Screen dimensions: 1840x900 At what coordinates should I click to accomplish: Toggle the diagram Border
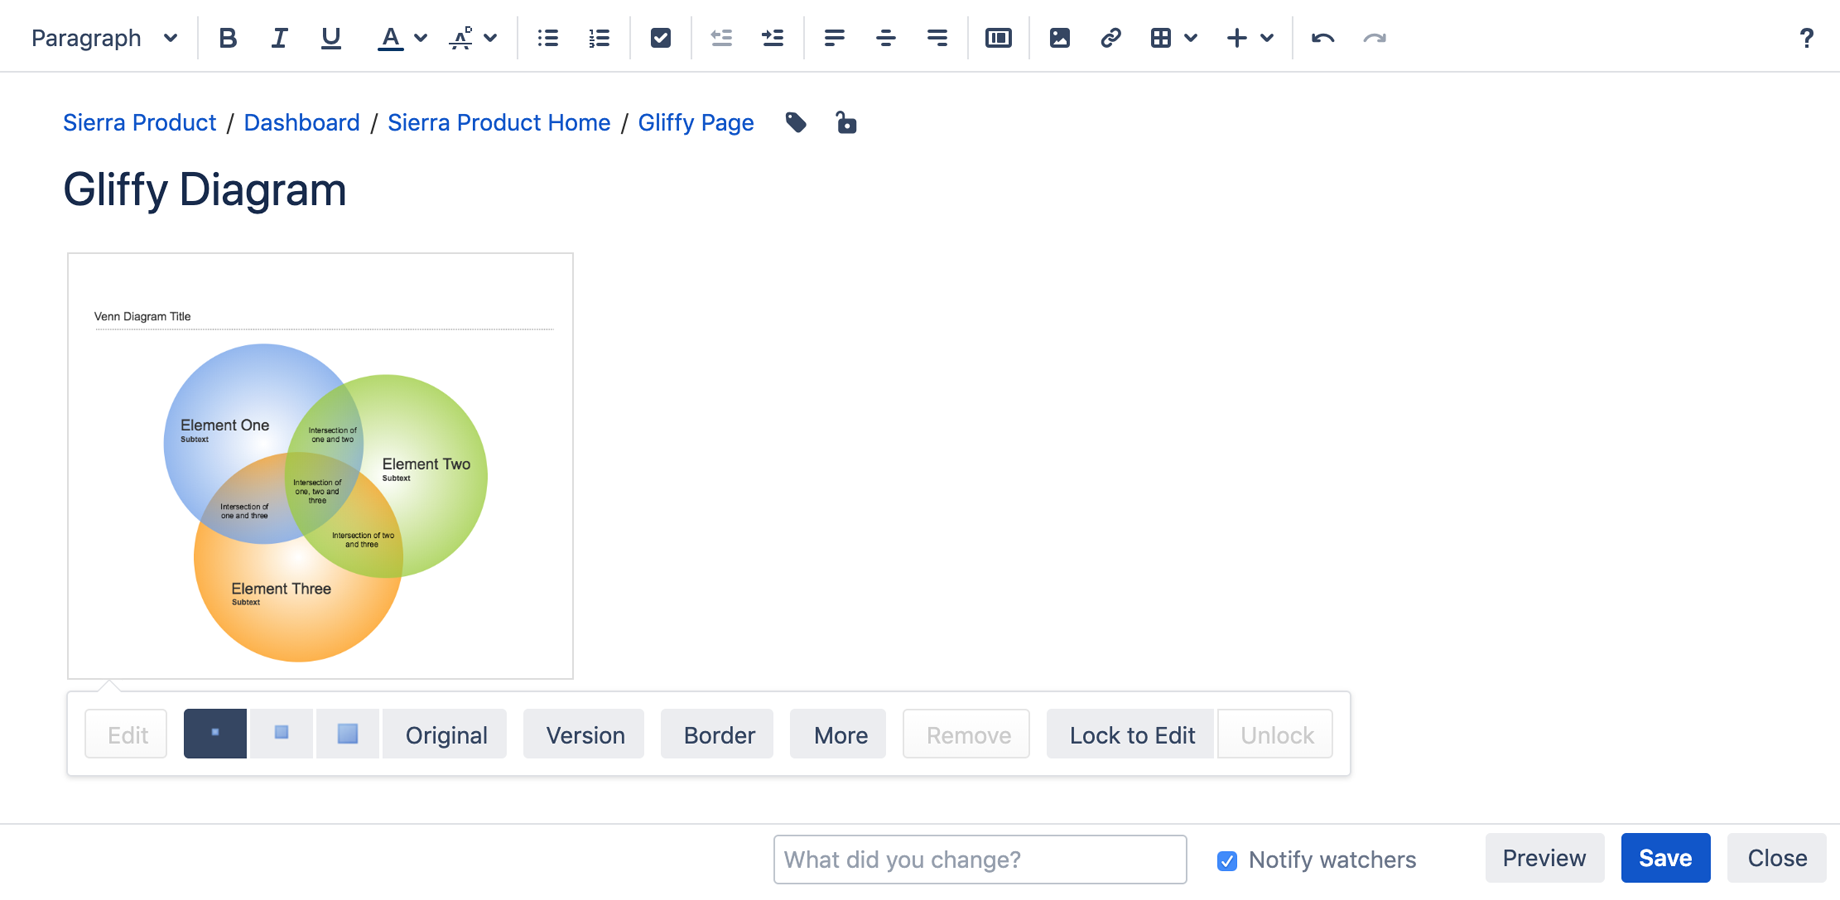point(718,735)
